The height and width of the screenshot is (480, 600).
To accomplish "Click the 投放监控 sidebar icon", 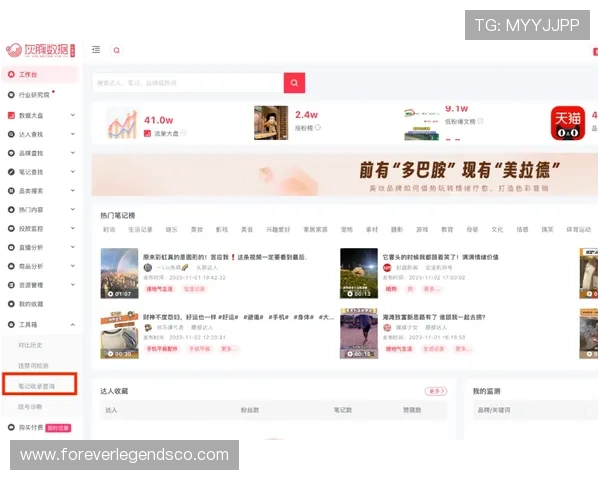I will point(11,229).
